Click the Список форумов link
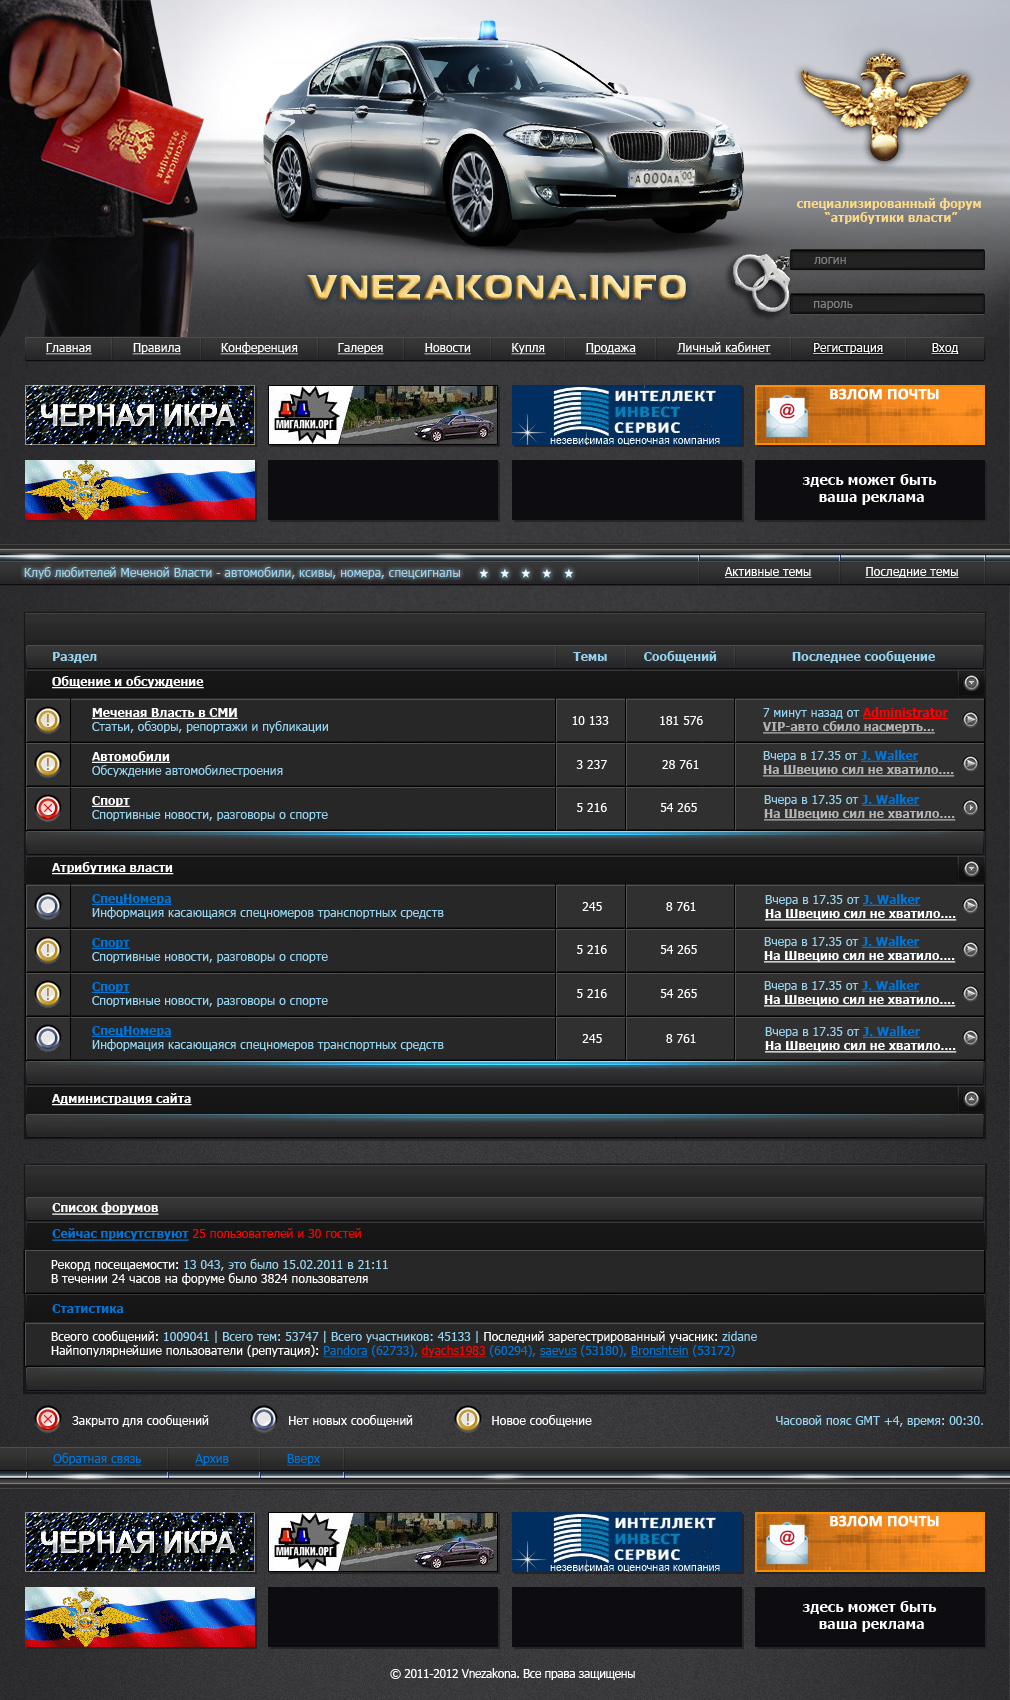This screenshot has width=1010, height=1700. (x=105, y=1208)
